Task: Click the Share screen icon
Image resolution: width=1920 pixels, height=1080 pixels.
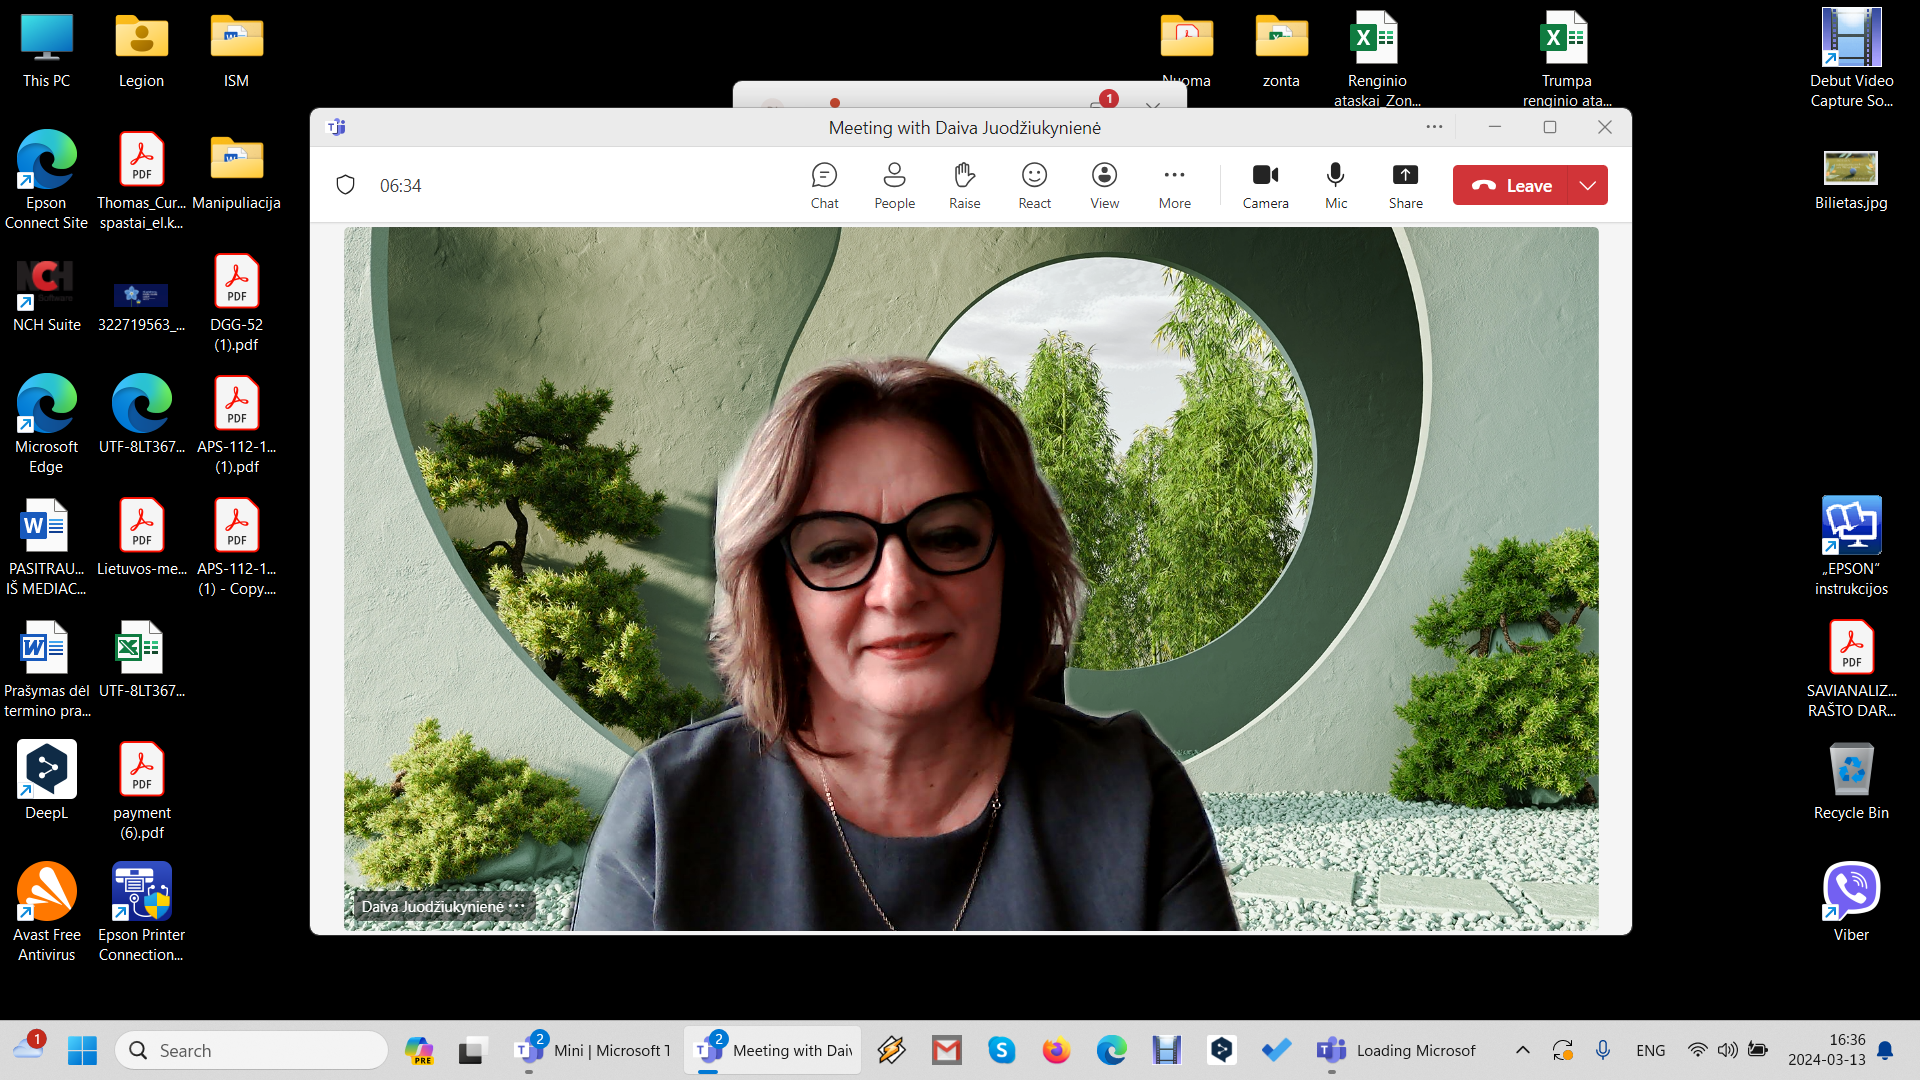Action: click(x=1405, y=186)
